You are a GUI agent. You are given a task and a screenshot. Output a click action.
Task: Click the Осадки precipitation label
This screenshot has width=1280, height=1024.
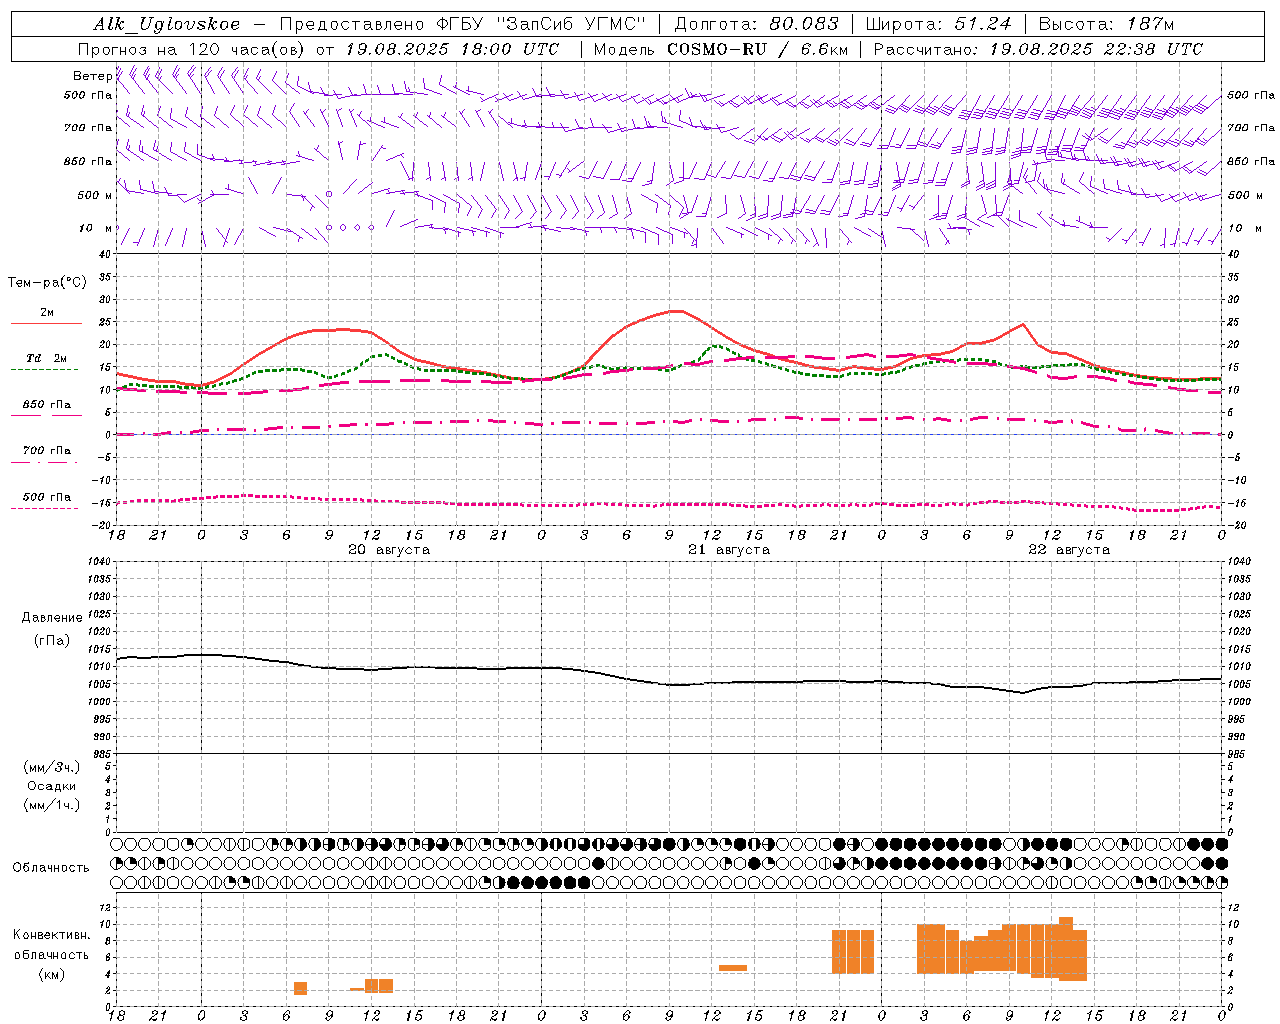click(52, 786)
